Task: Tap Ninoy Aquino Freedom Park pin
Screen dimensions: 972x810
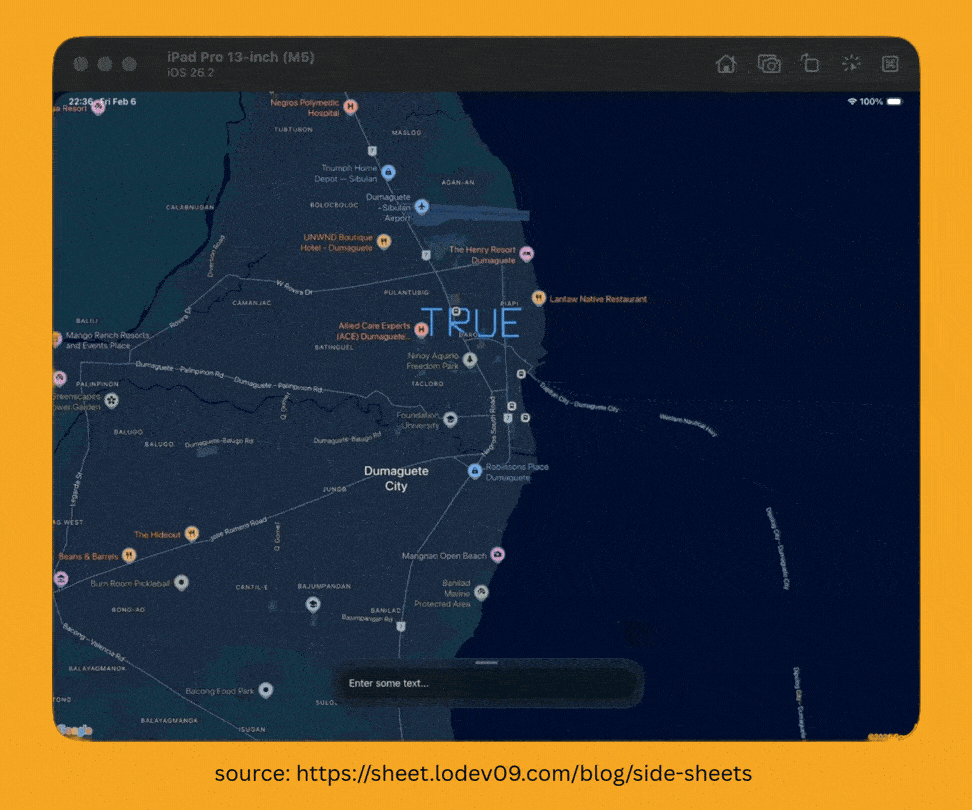Action: pyautogui.click(x=470, y=360)
